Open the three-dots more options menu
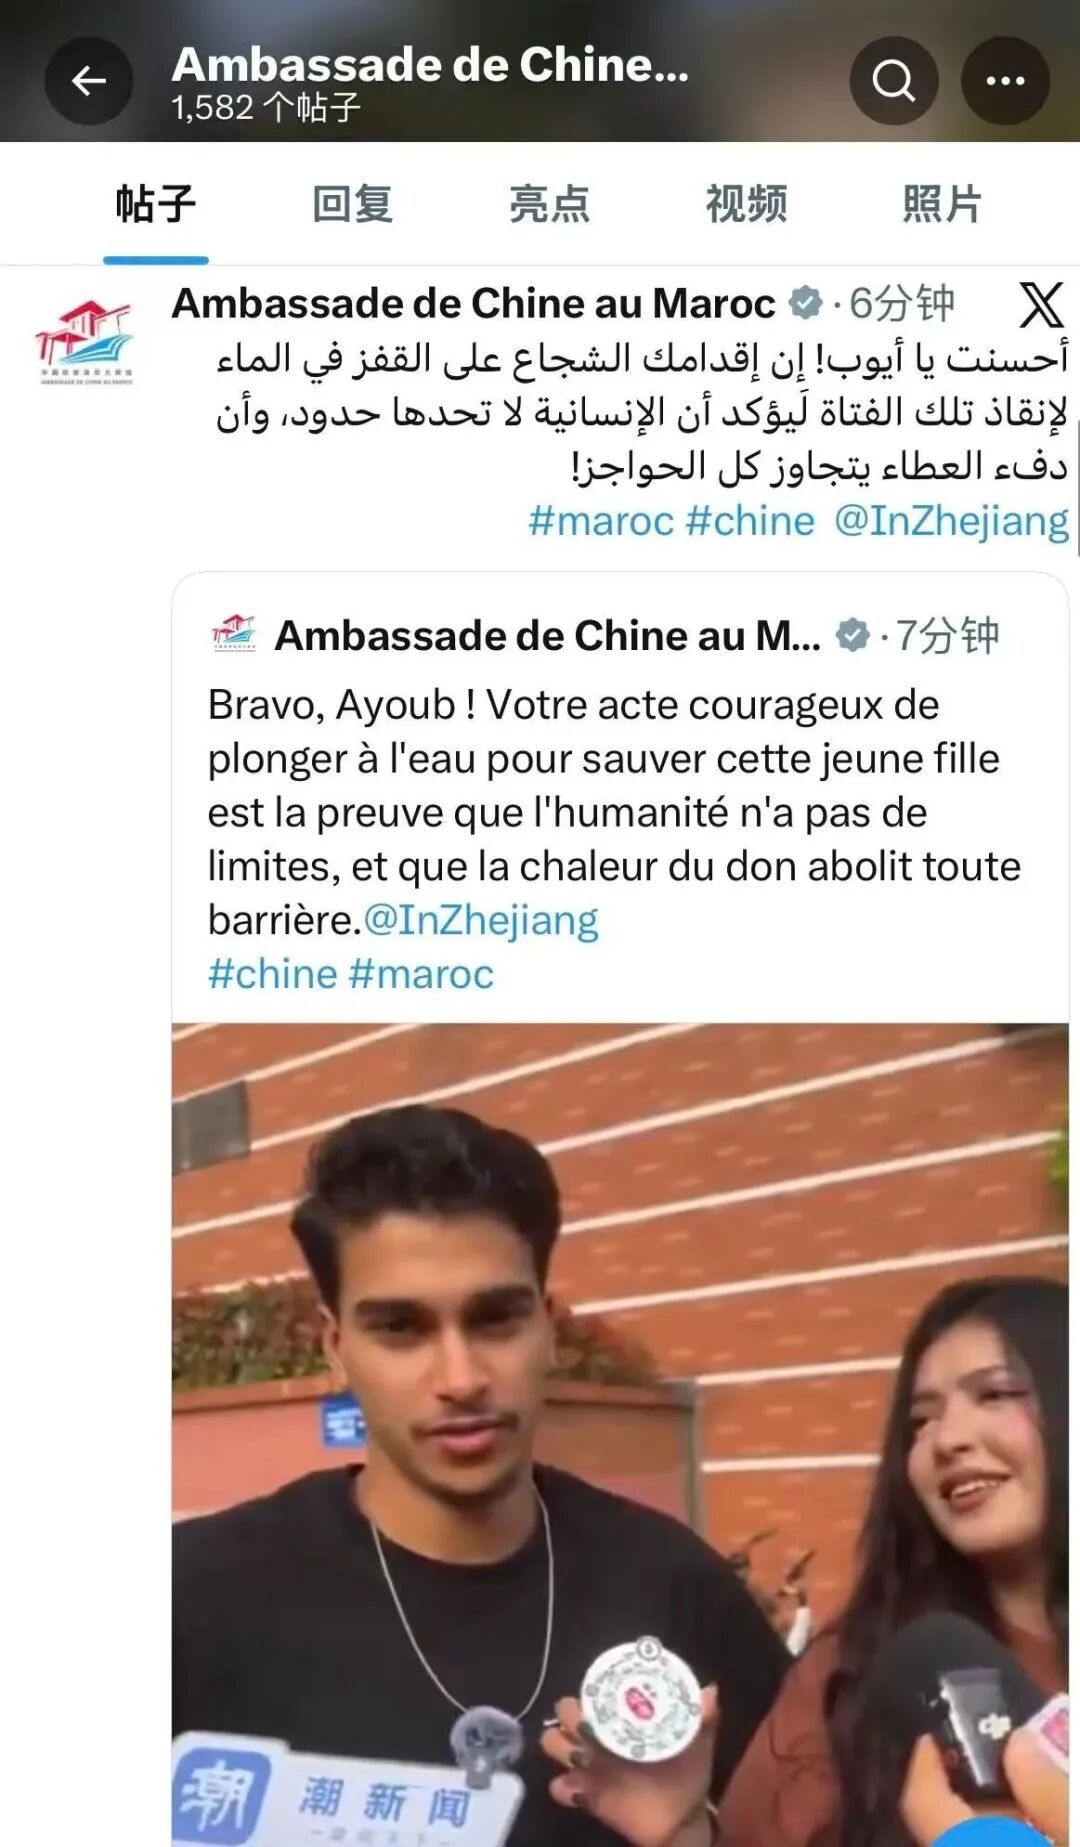 point(1005,81)
